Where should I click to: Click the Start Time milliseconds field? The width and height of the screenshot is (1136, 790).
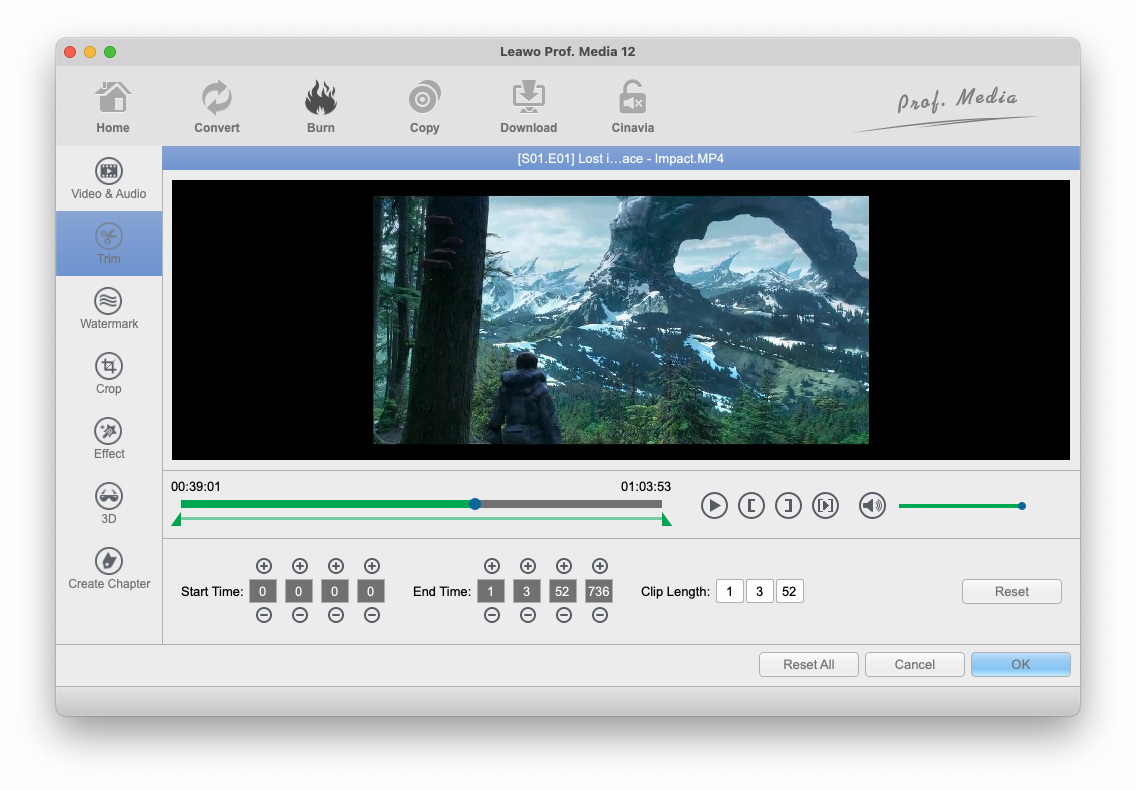click(x=370, y=591)
